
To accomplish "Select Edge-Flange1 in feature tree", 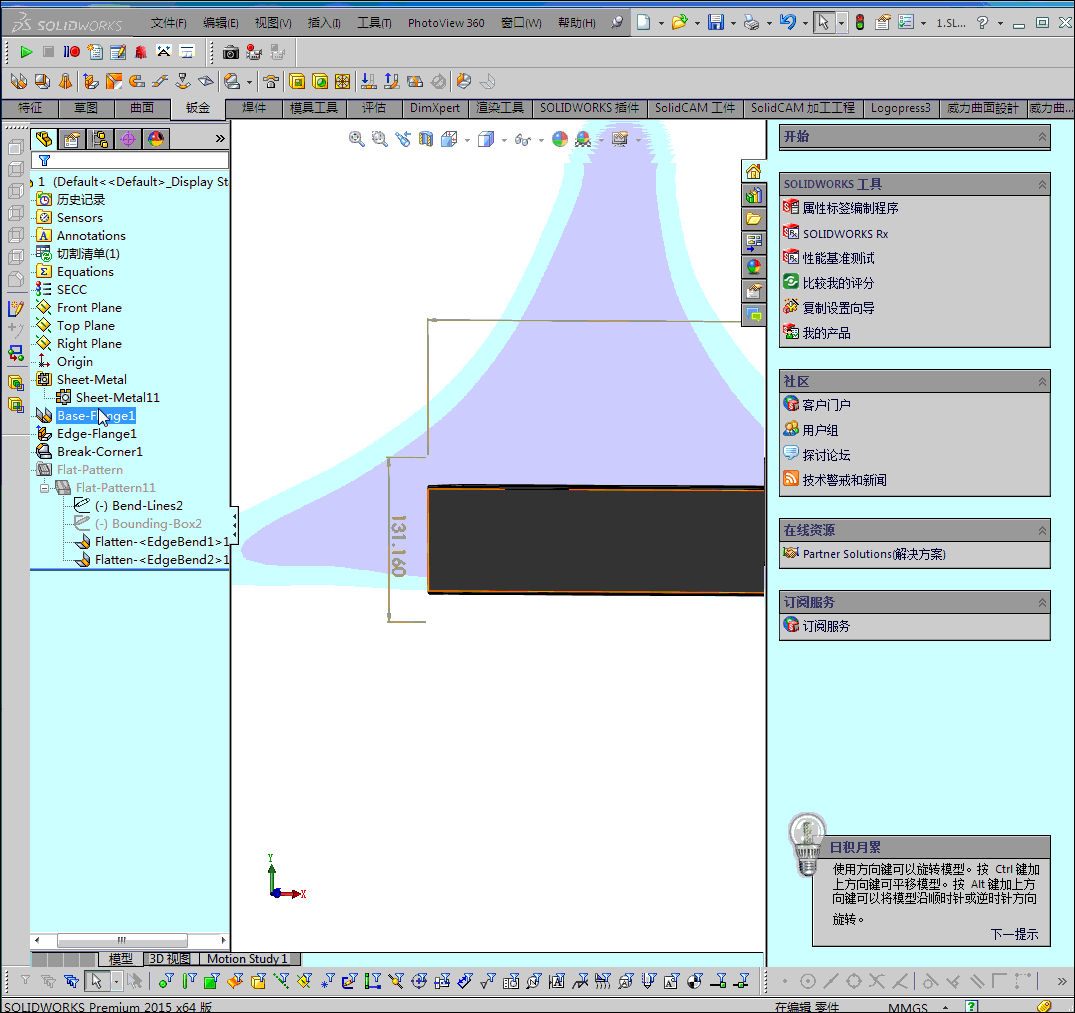I will pos(97,434).
